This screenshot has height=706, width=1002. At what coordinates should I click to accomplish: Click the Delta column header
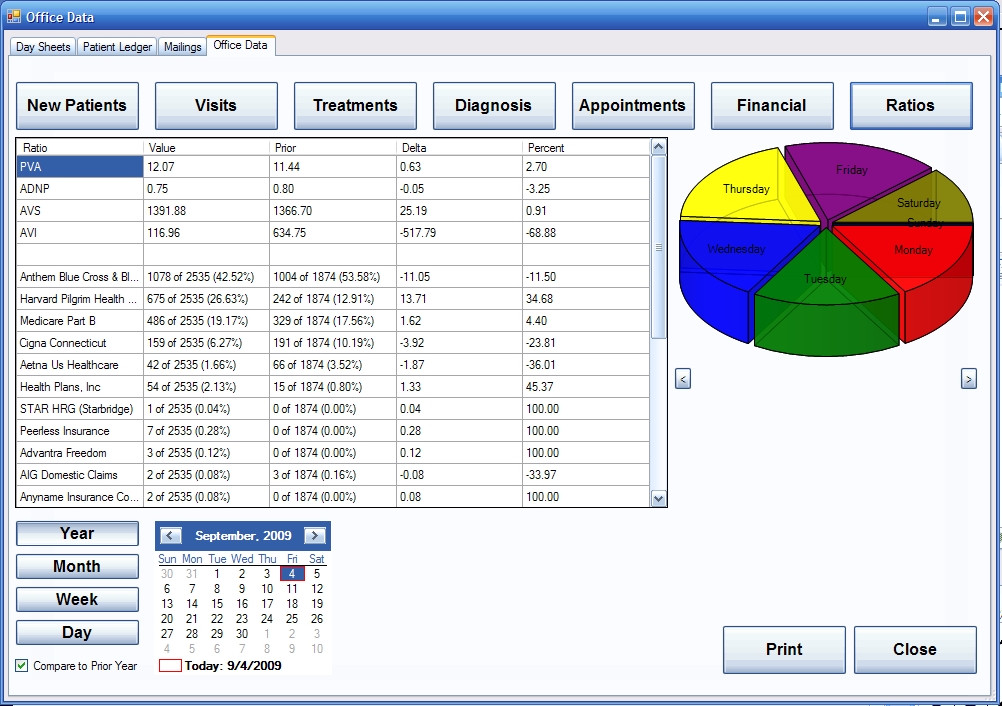click(x=459, y=148)
